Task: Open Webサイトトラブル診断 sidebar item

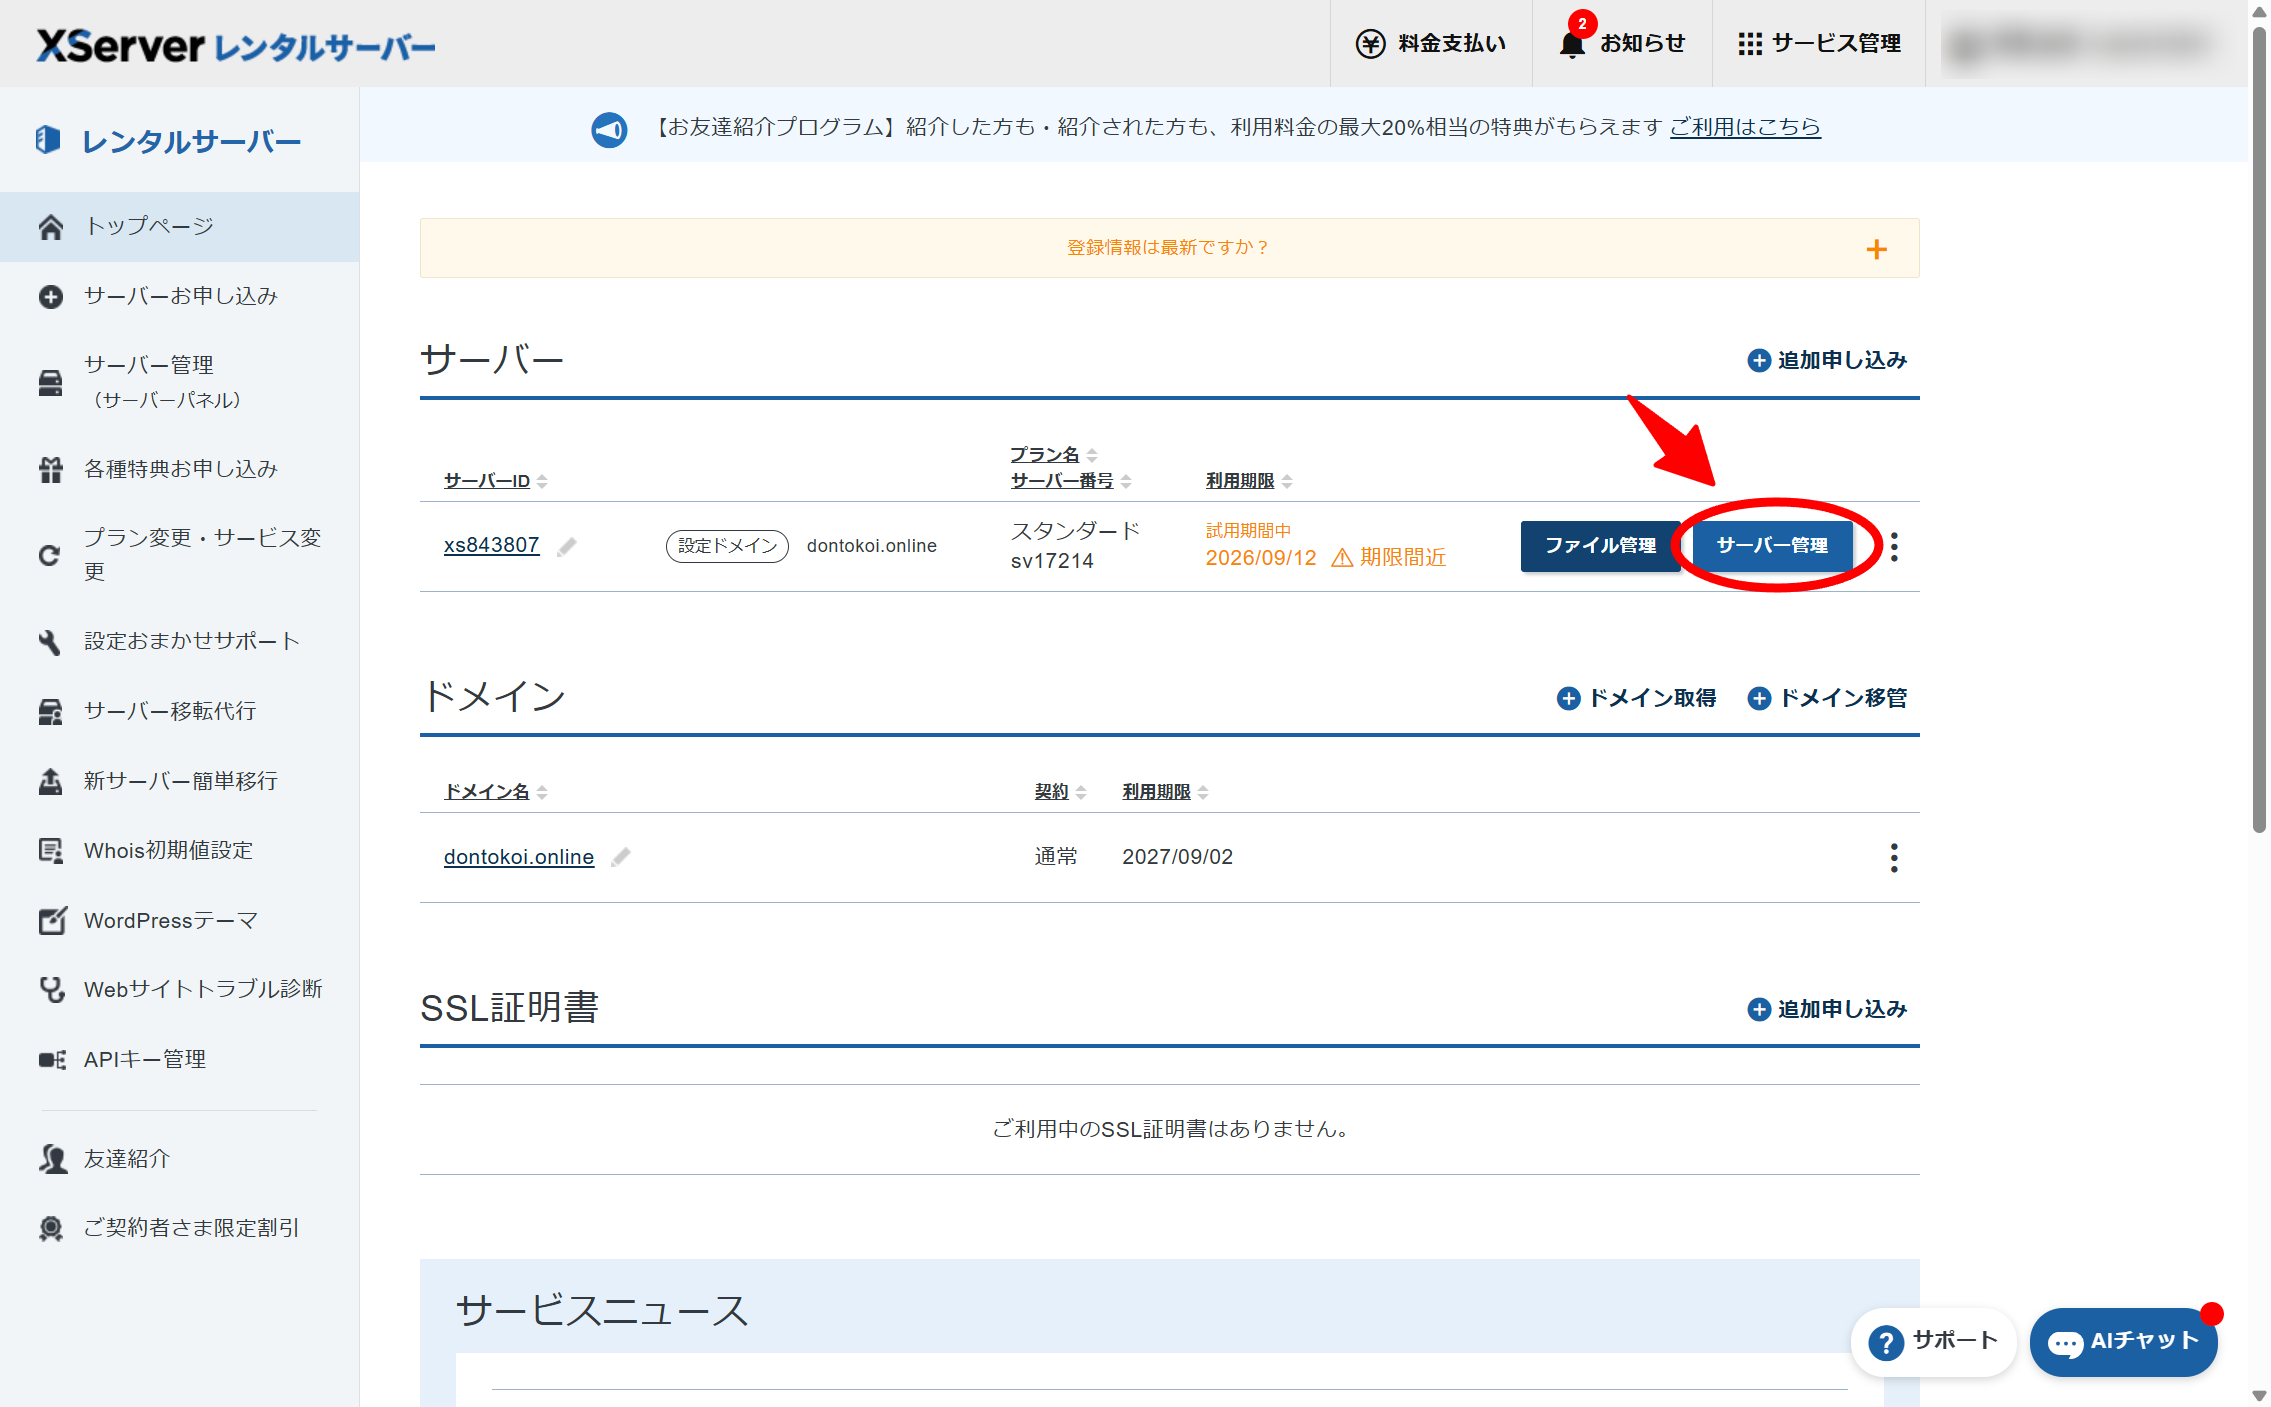Action: pyautogui.click(x=180, y=990)
